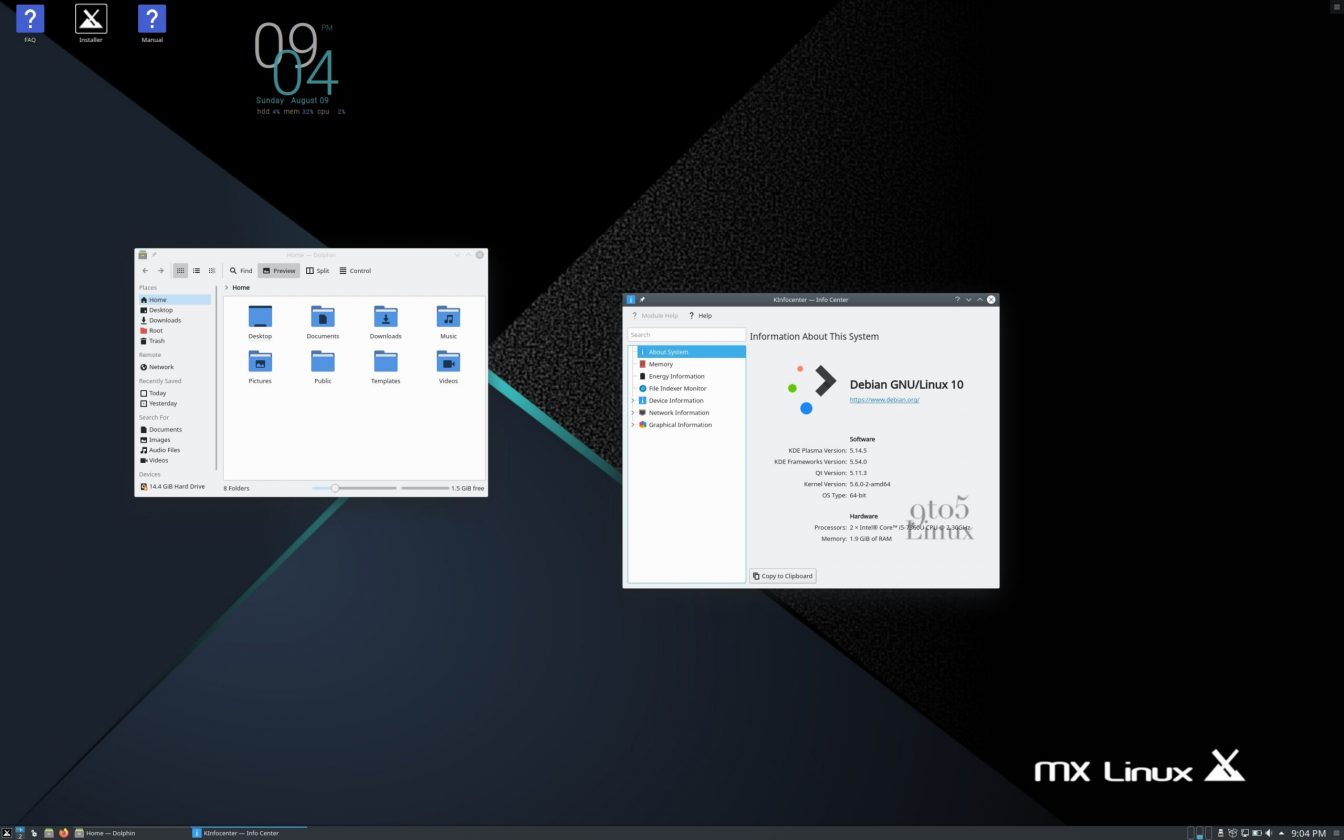Open Split view in Dolphin
The height and width of the screenshot is (840, 1344).
(x=317, y=270)
